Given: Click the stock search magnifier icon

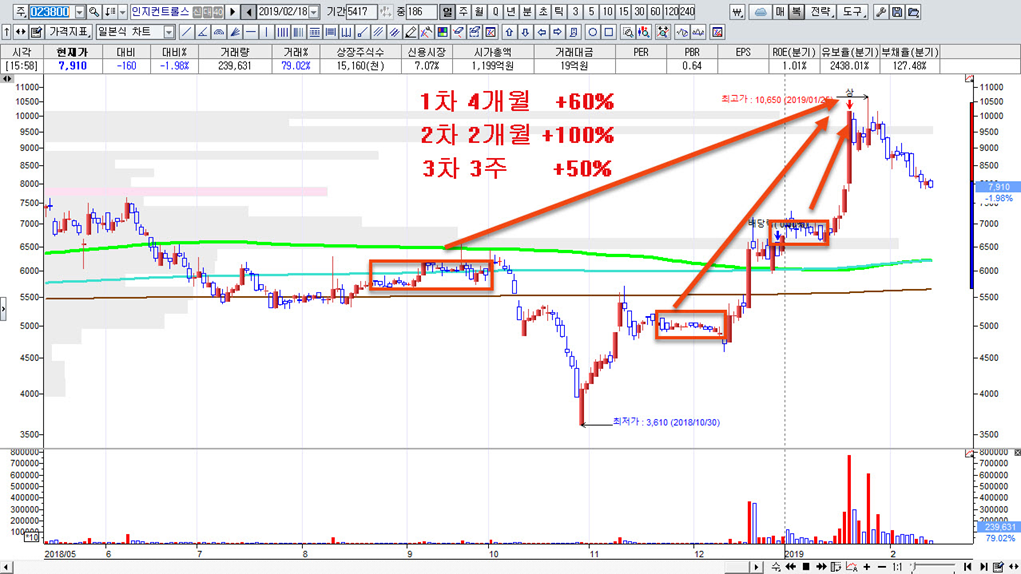Looking at the screenshot, I should click(94, 12).
